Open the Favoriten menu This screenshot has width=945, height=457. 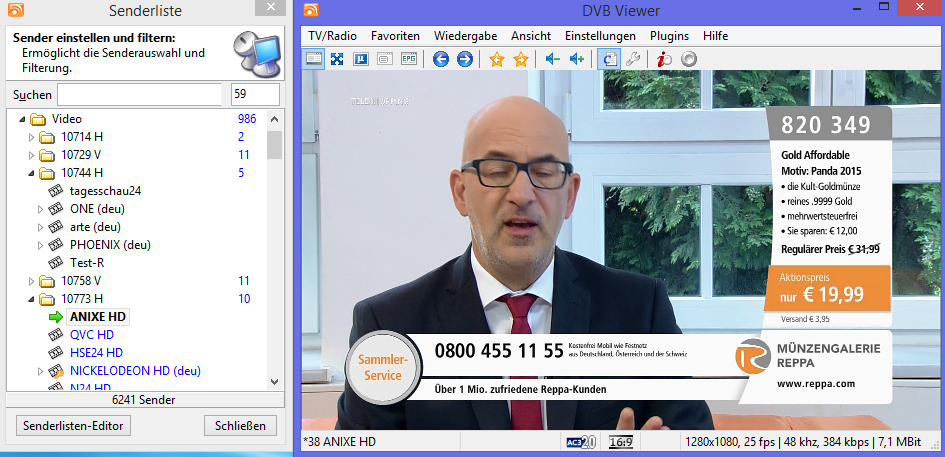pyautogui.click(x=395, y=35)
